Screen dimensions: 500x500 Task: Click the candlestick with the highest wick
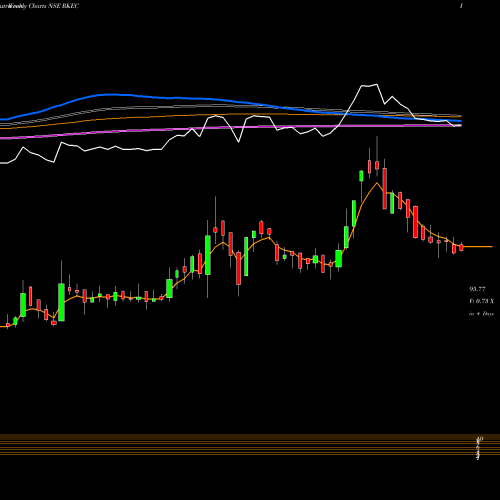(x=377, y=165)
